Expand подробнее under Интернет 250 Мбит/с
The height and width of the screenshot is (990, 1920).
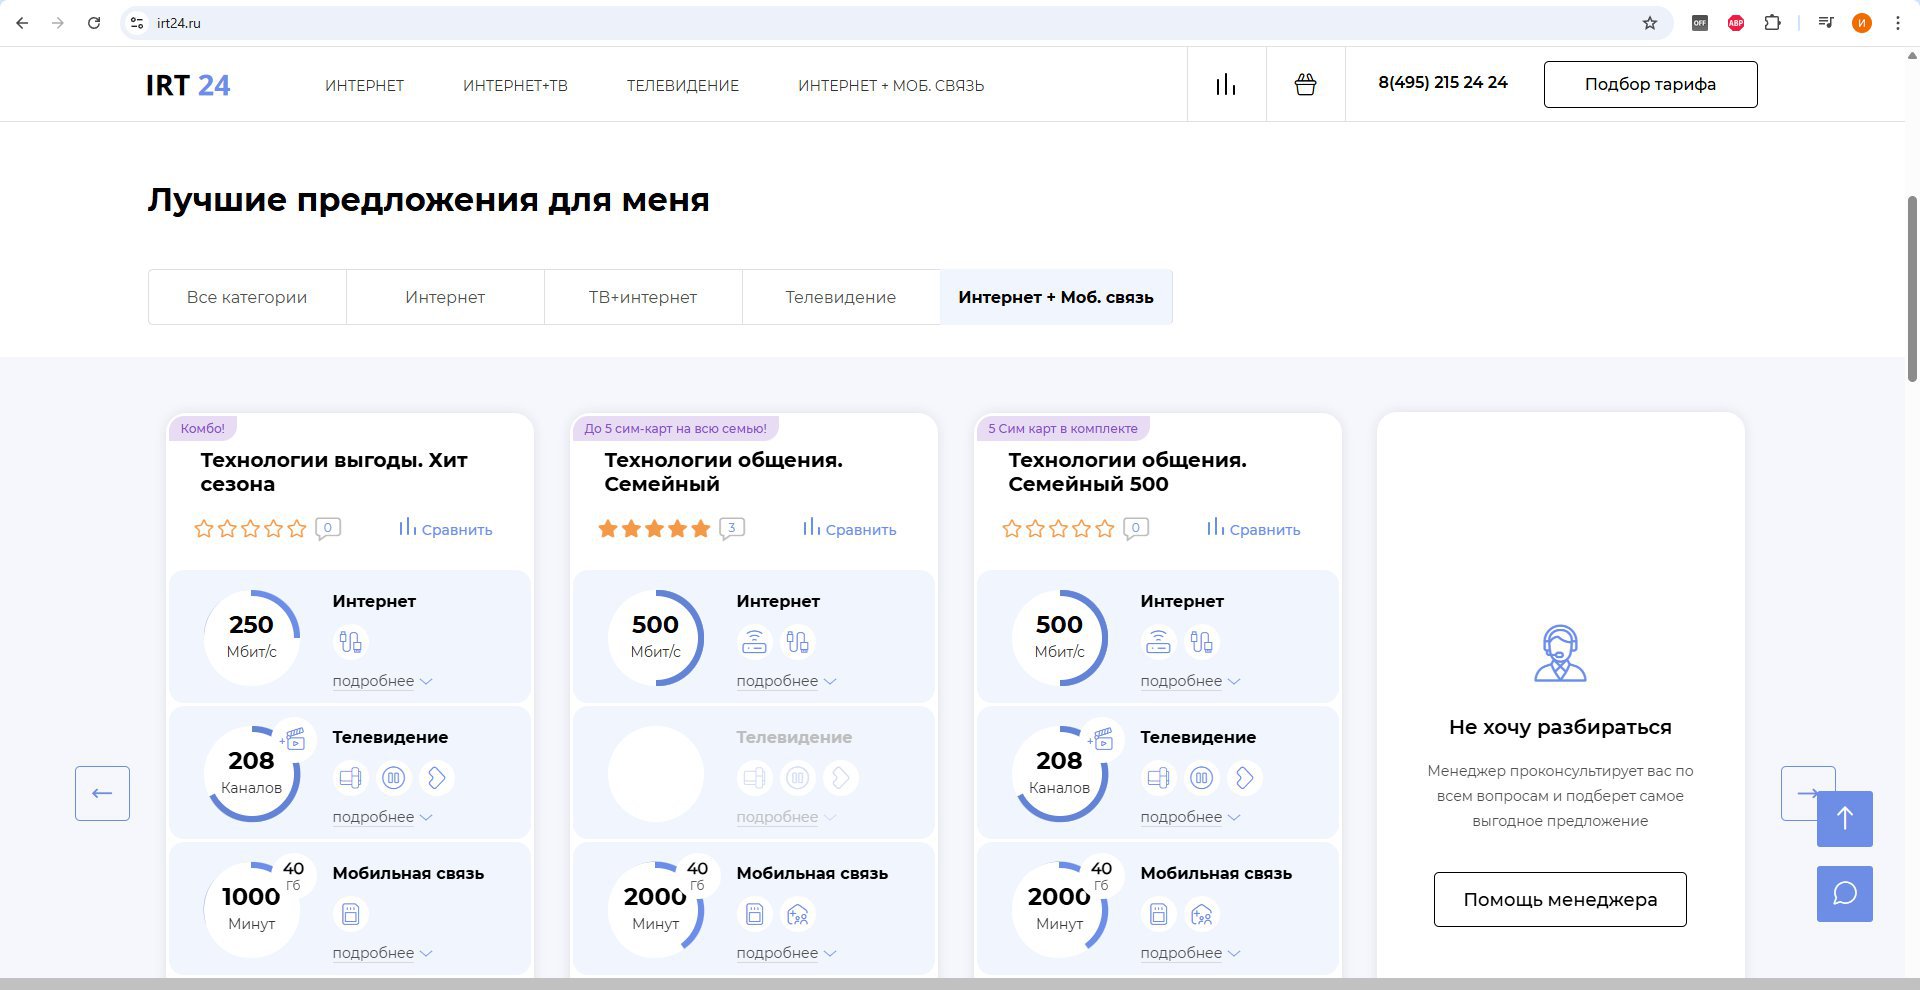(x=382, y=681)
